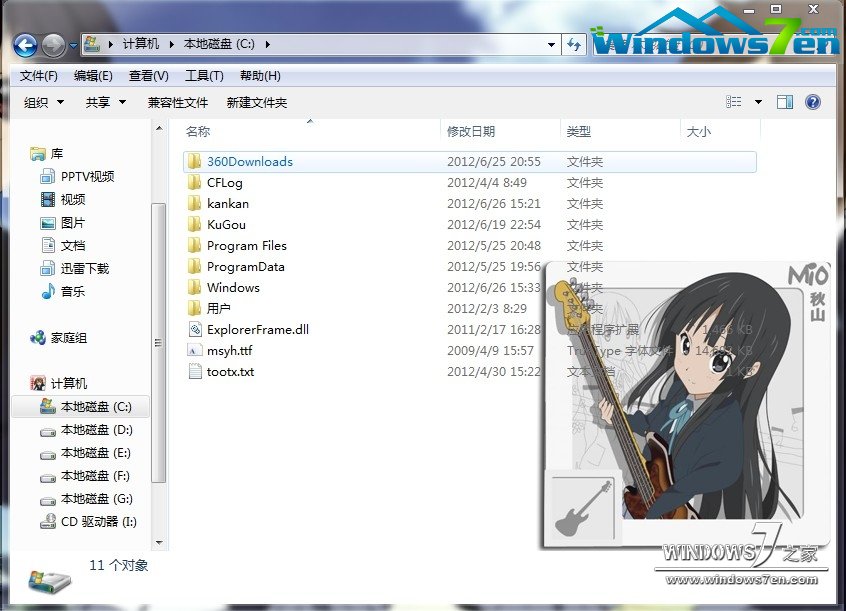The height and width of the screenshot is (611, 846).
Task: Open the 帮助(H) menu
Action: 260,76
